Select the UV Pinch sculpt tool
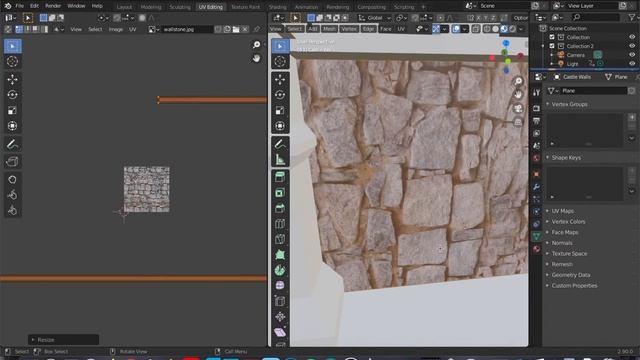This screenshot has height=360, width=640. pyautogui.click(x=12, y=210)
